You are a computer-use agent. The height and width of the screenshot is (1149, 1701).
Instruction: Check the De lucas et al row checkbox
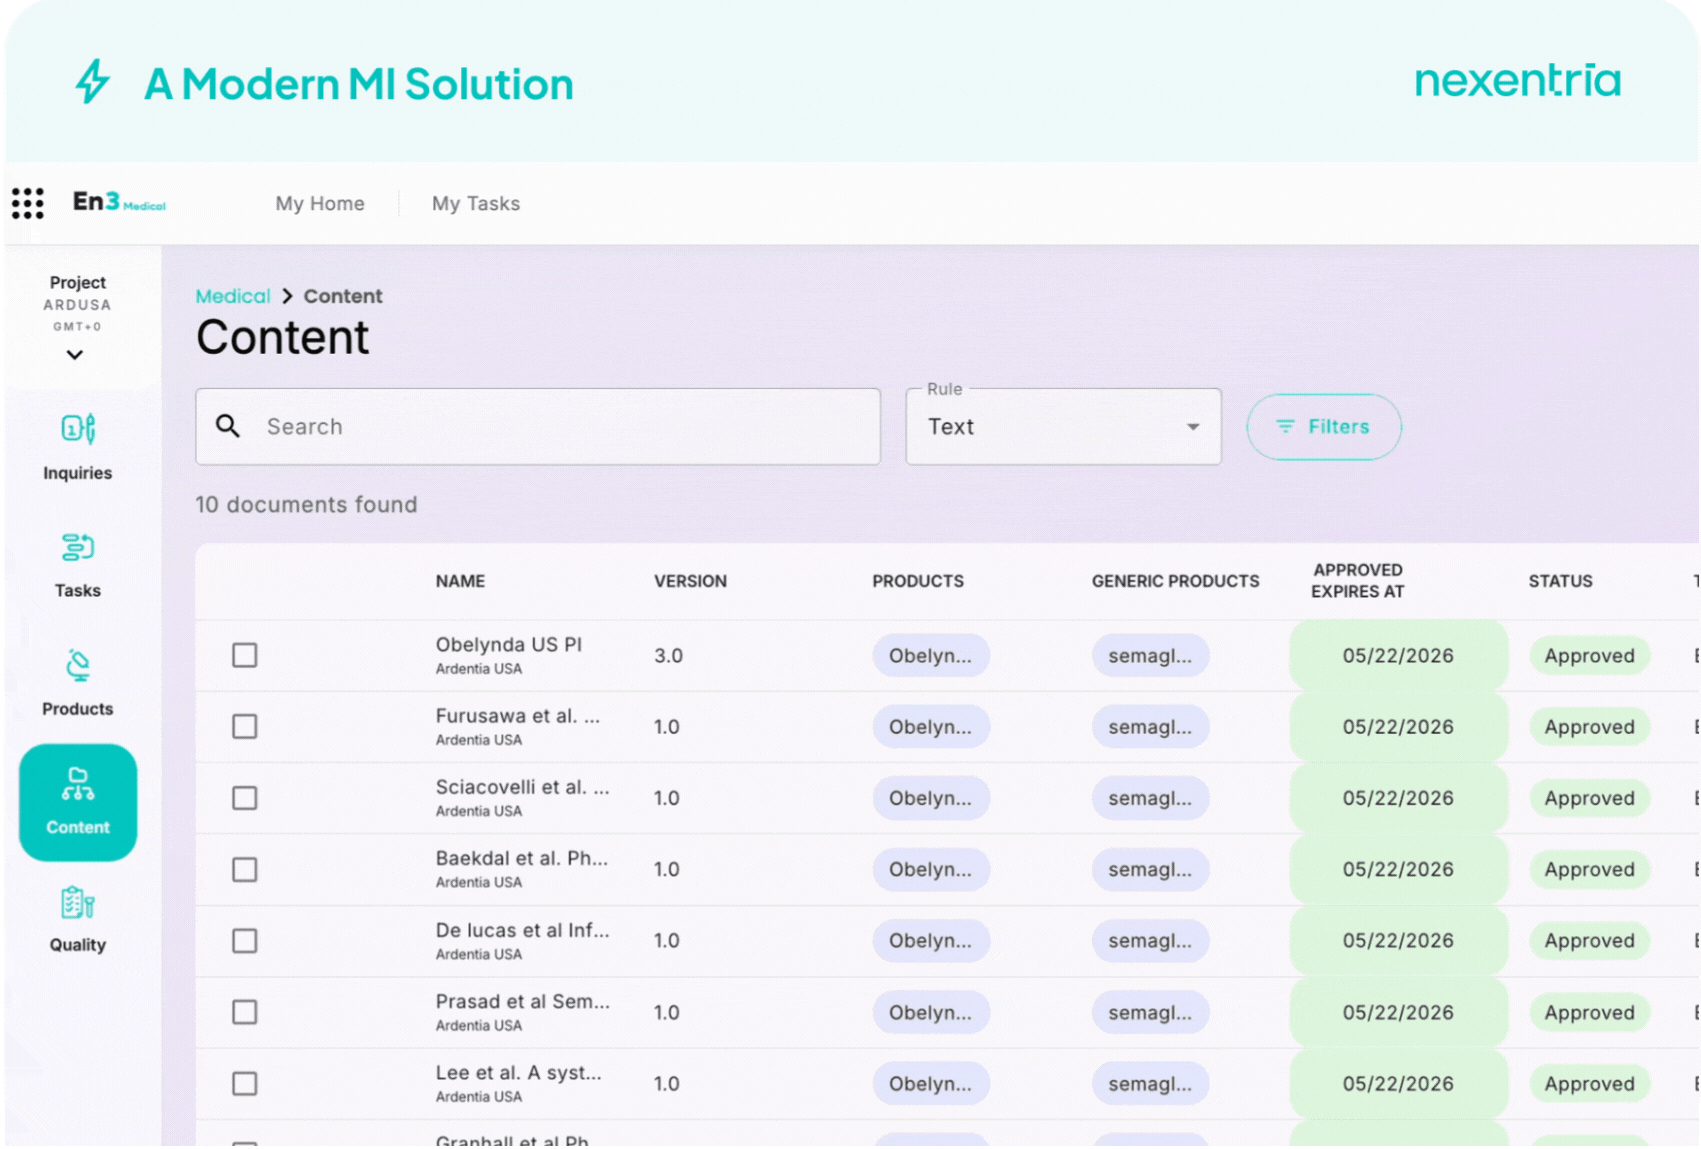244,940
